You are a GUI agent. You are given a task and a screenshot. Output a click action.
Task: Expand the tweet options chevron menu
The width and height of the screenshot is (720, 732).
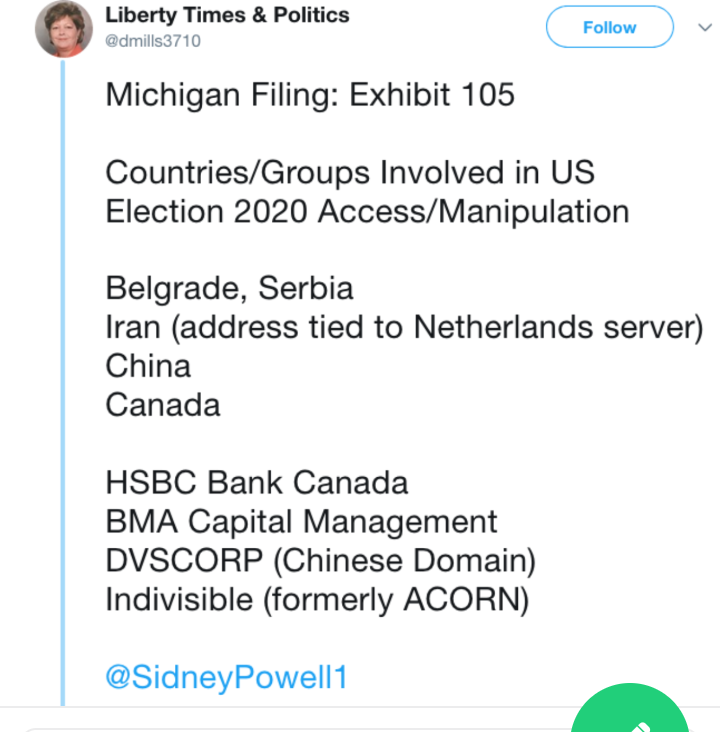(704, 28)
